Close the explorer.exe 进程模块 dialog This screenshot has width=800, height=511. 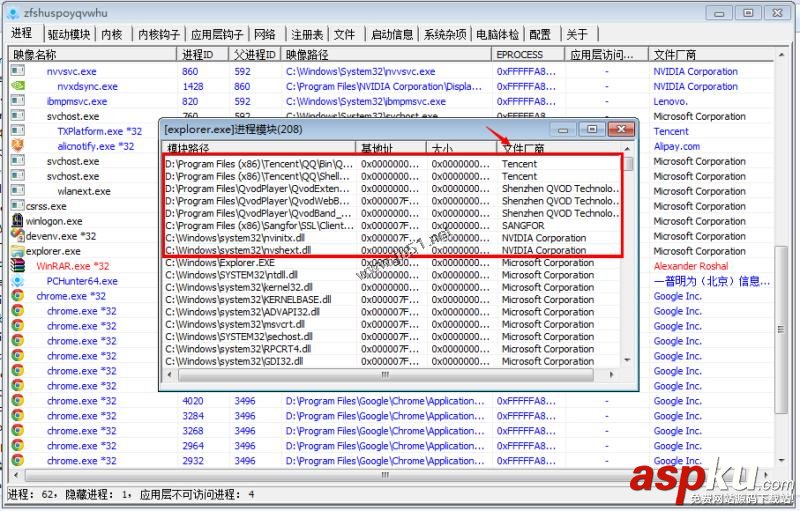click(621, 130)
